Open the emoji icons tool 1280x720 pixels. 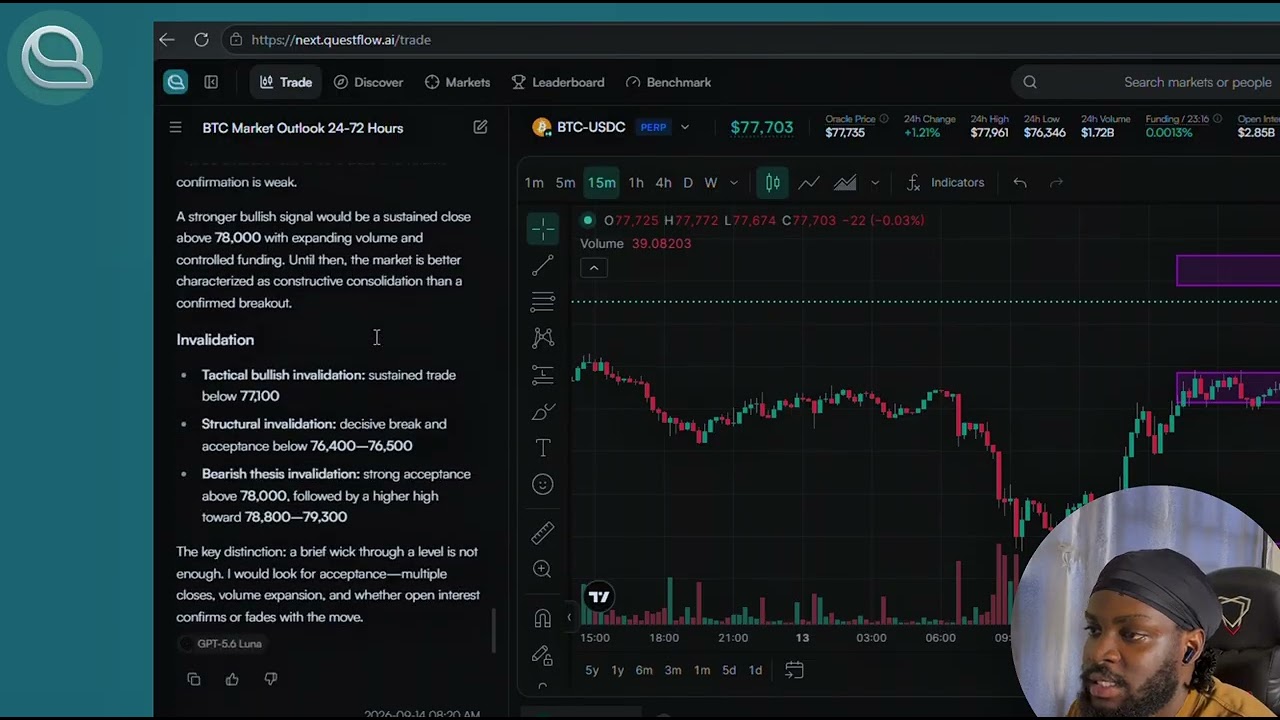pos(543,484)
